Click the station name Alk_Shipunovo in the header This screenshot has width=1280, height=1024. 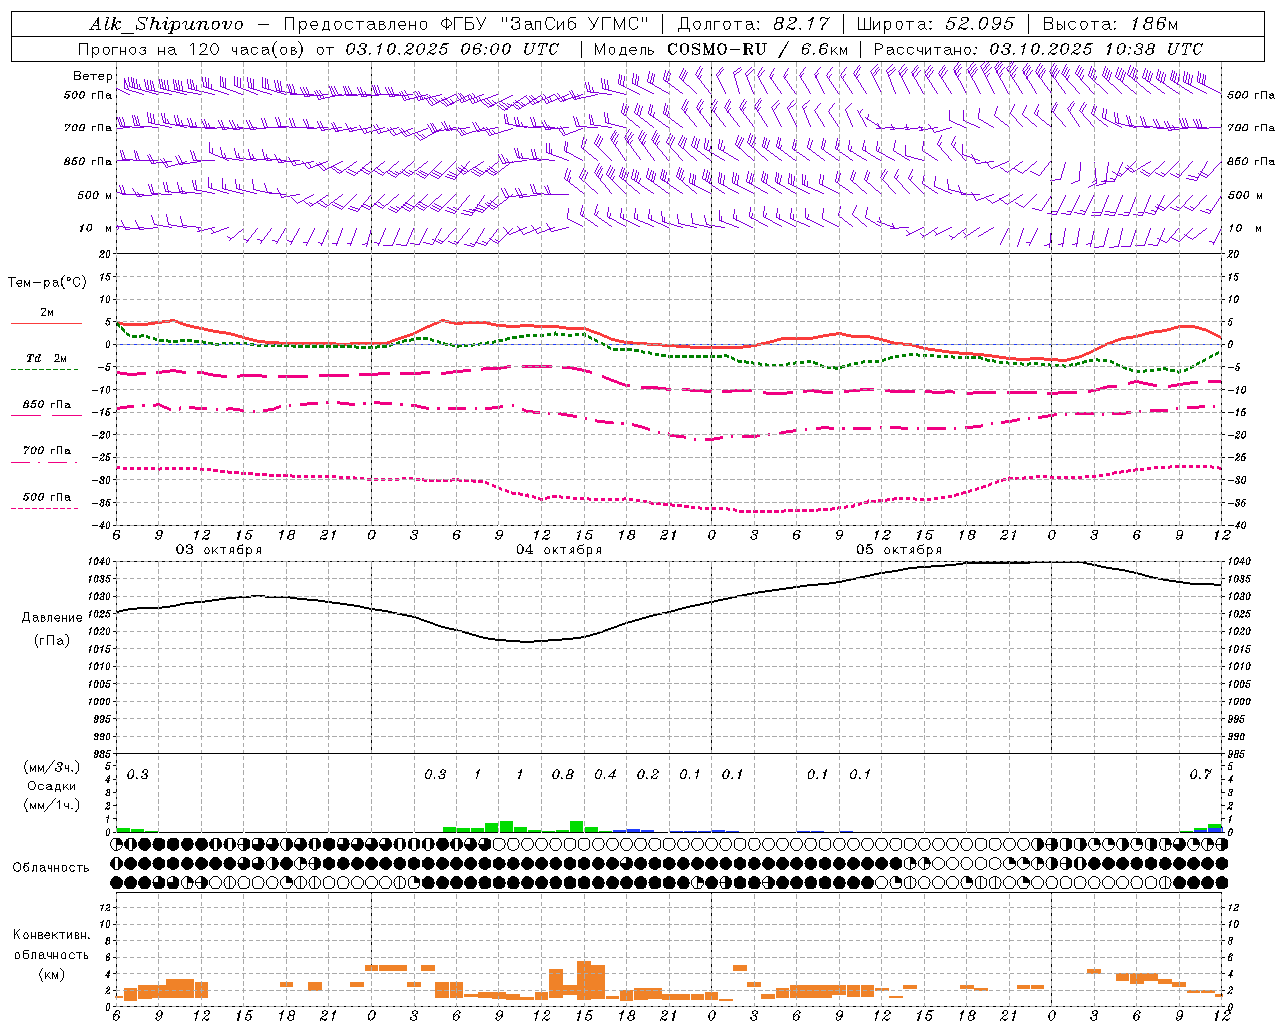166,24
